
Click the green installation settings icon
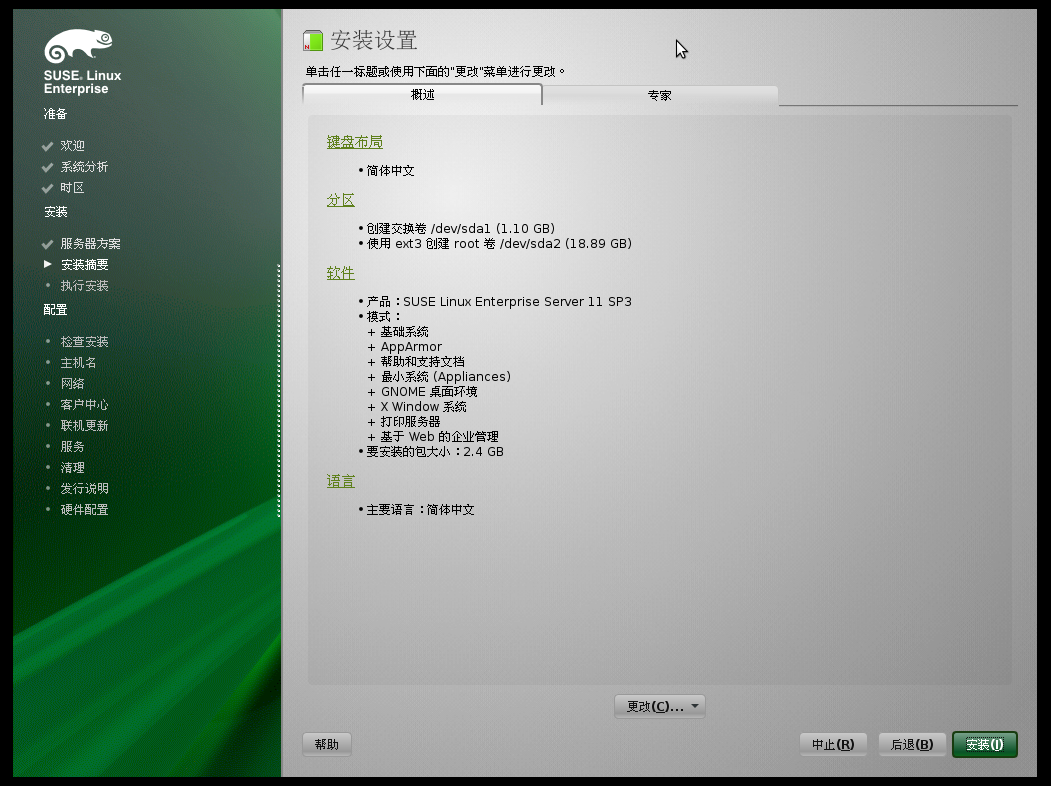point(313,40)
